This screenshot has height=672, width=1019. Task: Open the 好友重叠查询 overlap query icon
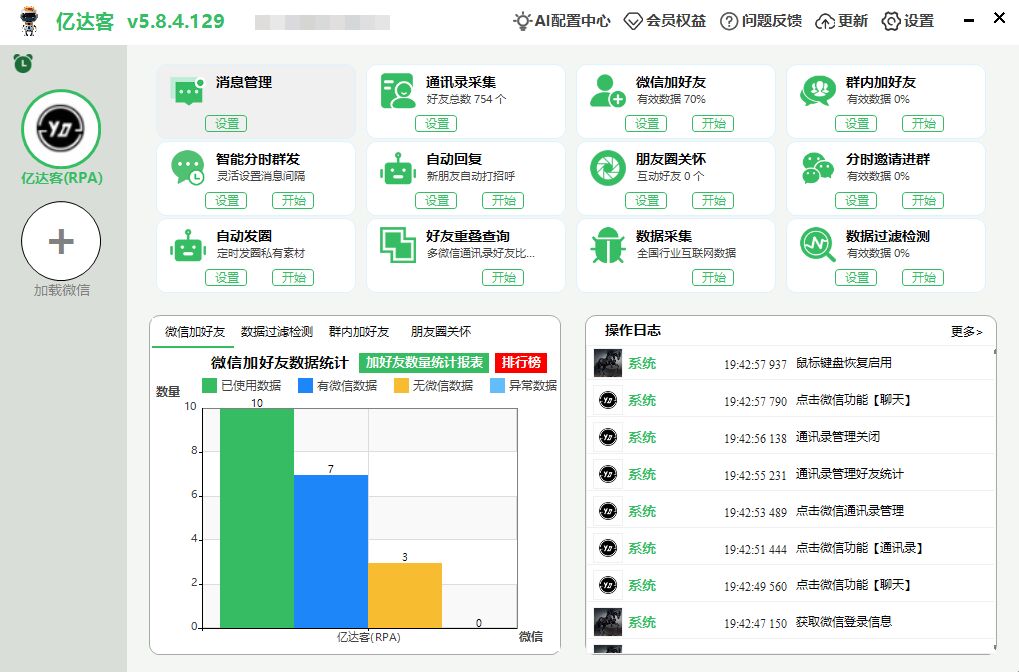coord(397,245)
